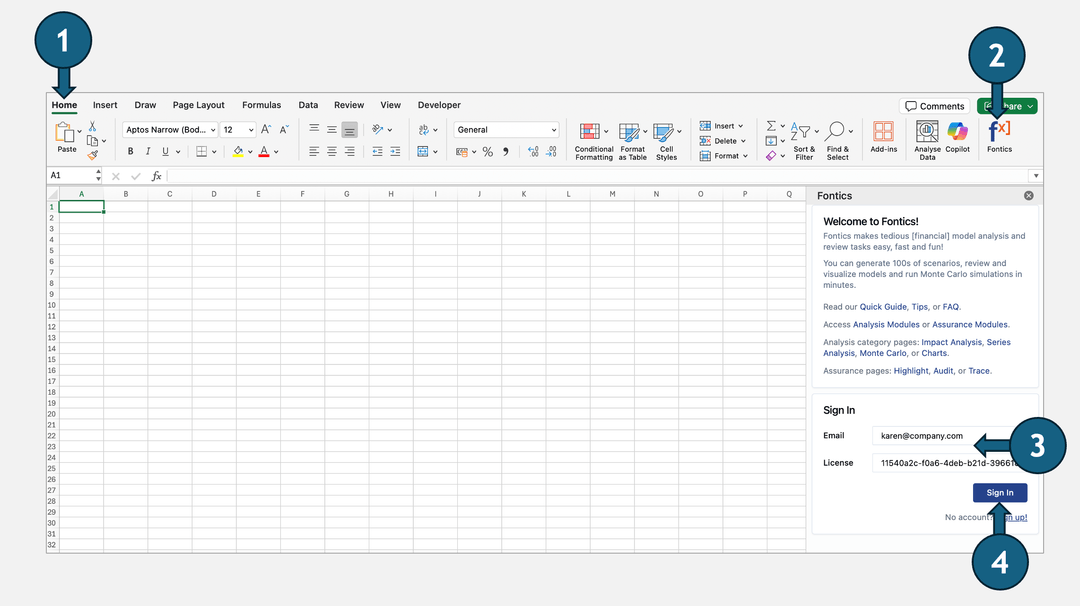Click the Insert Function fx icon
1080x606 pixels.
[156, 176]
